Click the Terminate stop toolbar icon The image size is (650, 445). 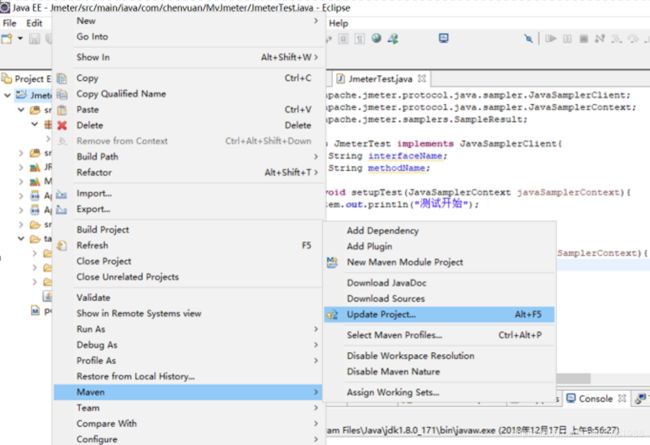pos(584,39)
